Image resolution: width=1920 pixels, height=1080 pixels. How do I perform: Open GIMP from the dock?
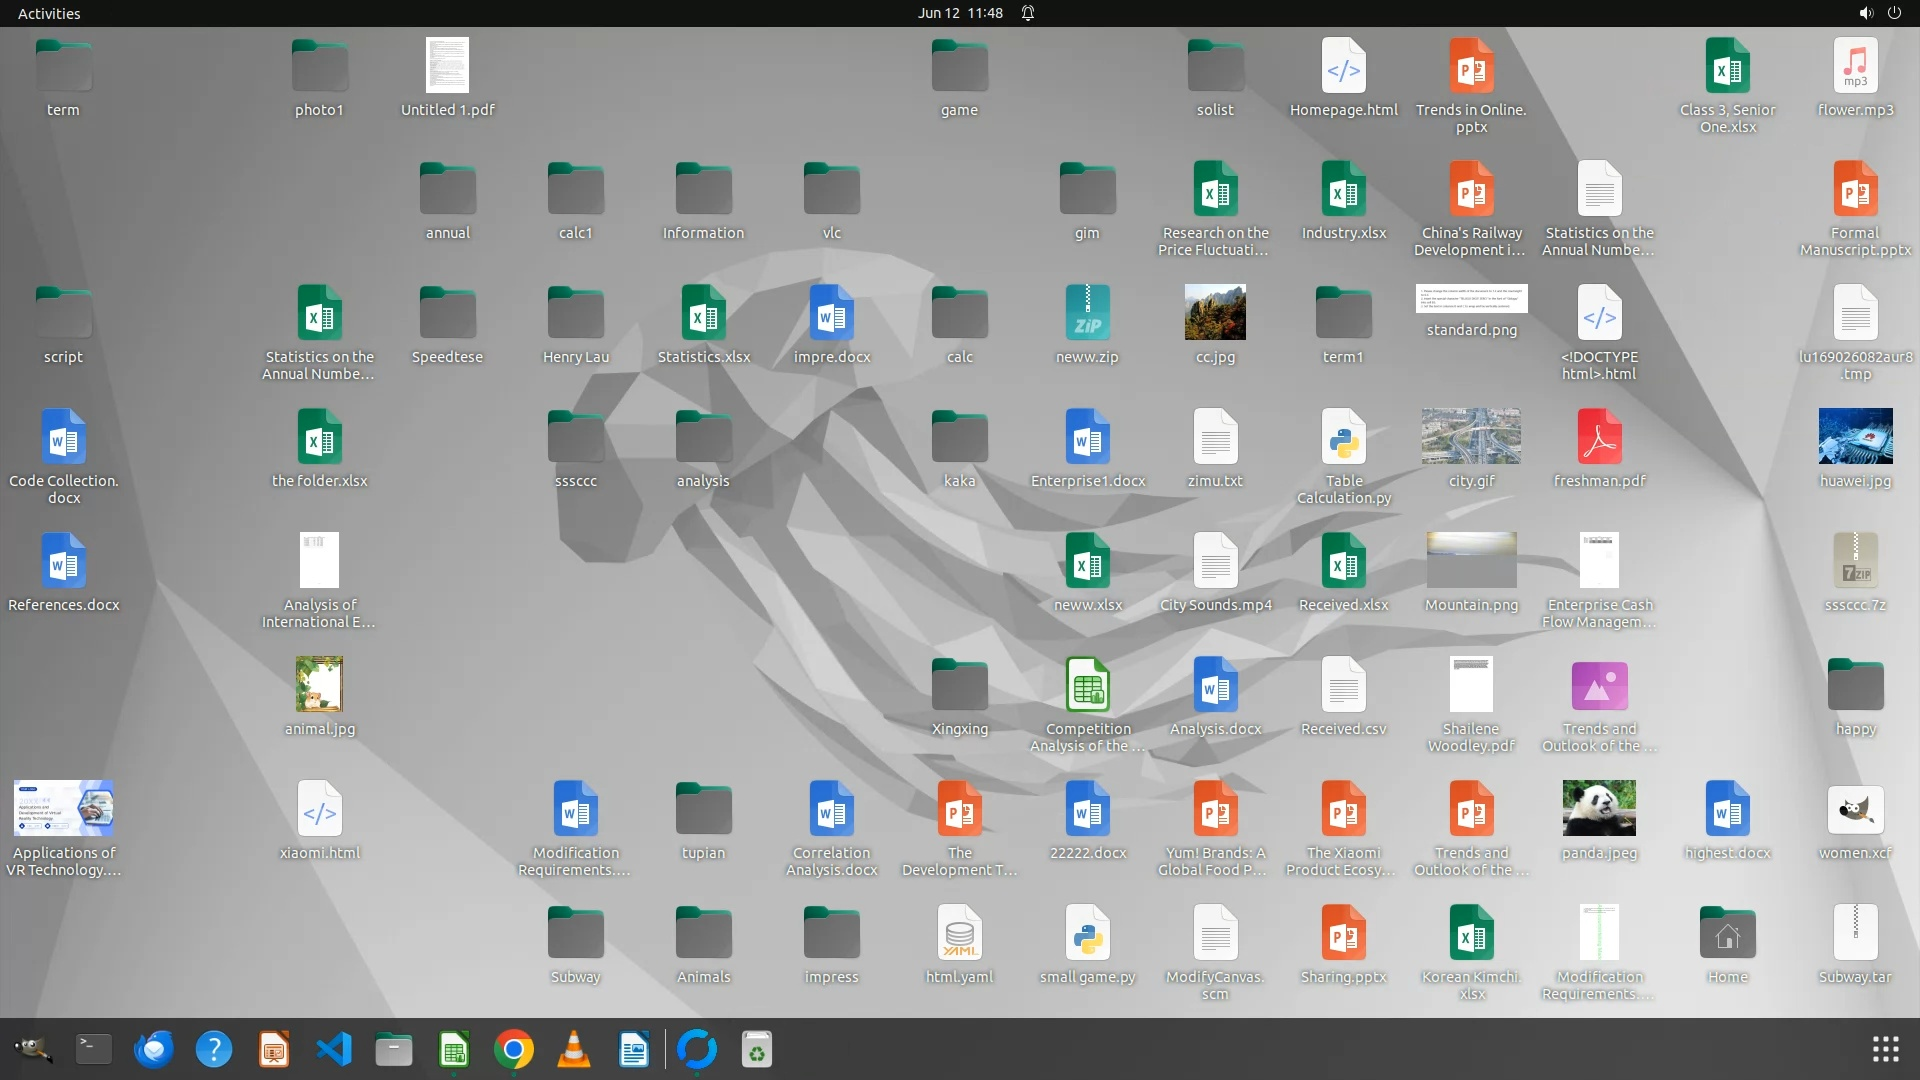(x=33, y=1049)
